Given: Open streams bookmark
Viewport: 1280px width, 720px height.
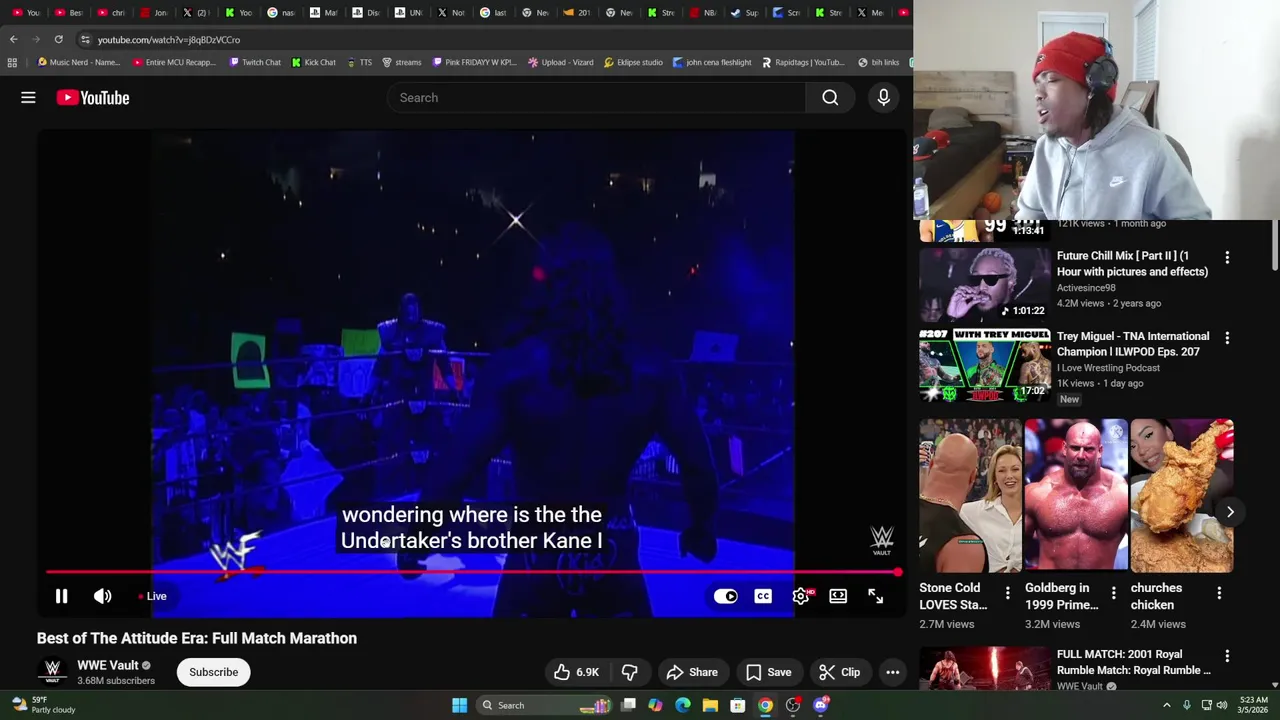Looking at the screenshot, I should (x=402, y=62).
